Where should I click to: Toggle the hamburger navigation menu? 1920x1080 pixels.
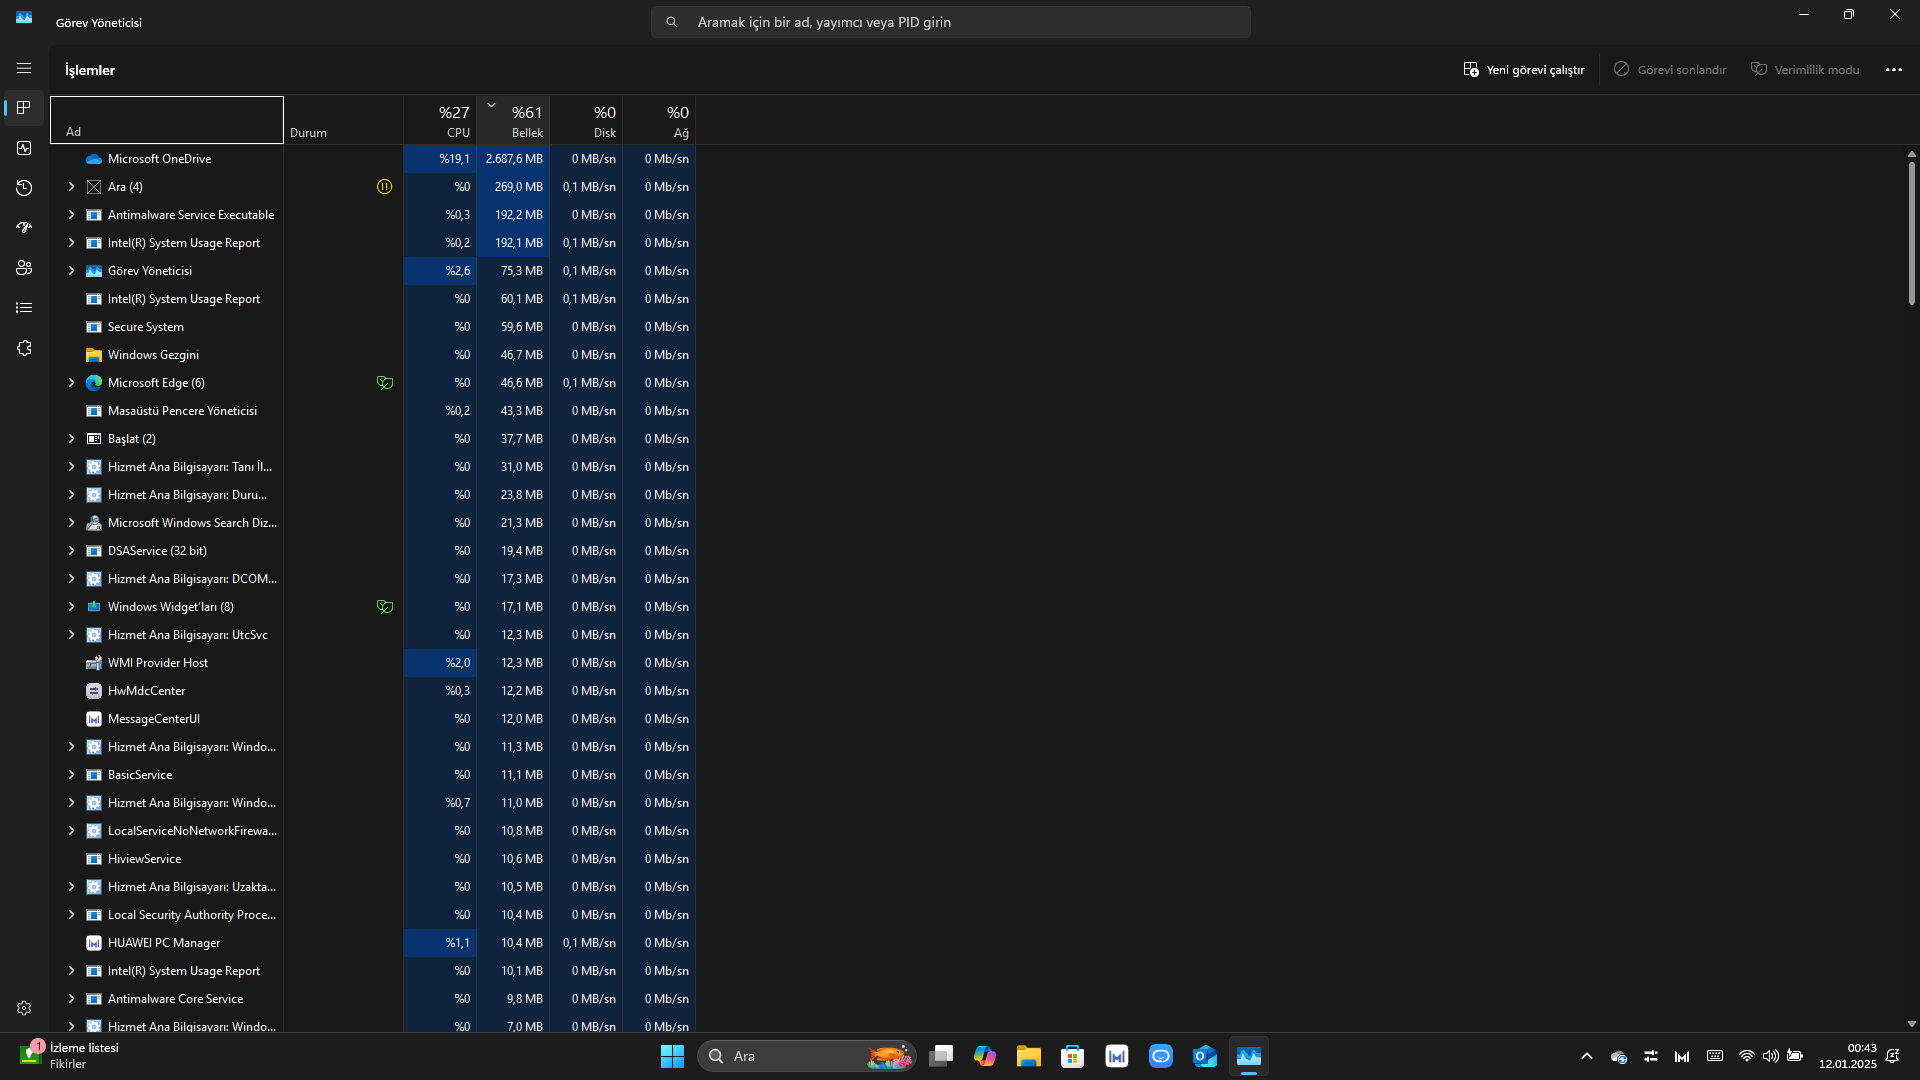[24, 68]
